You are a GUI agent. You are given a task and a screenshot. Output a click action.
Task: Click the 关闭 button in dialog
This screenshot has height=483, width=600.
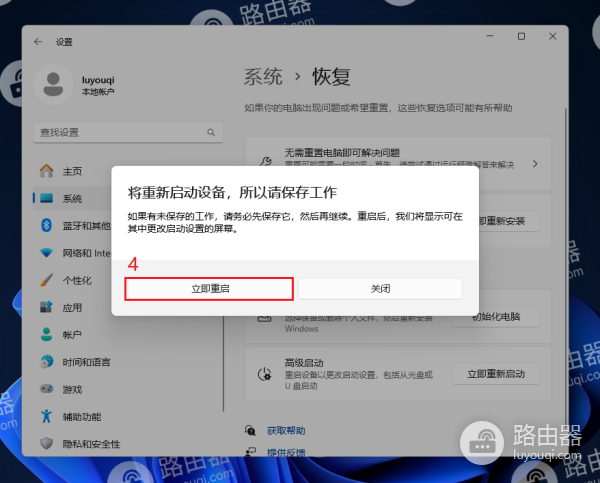click(380, 289)
